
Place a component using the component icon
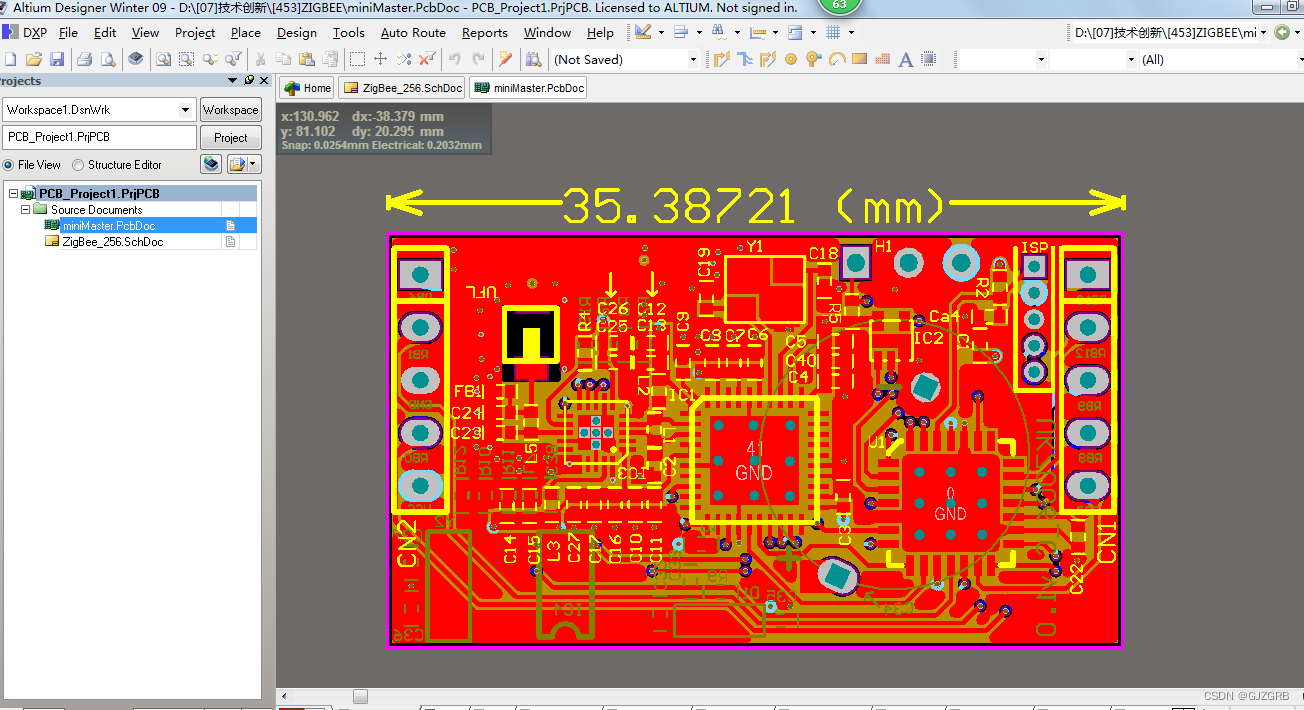click(928, 59)
